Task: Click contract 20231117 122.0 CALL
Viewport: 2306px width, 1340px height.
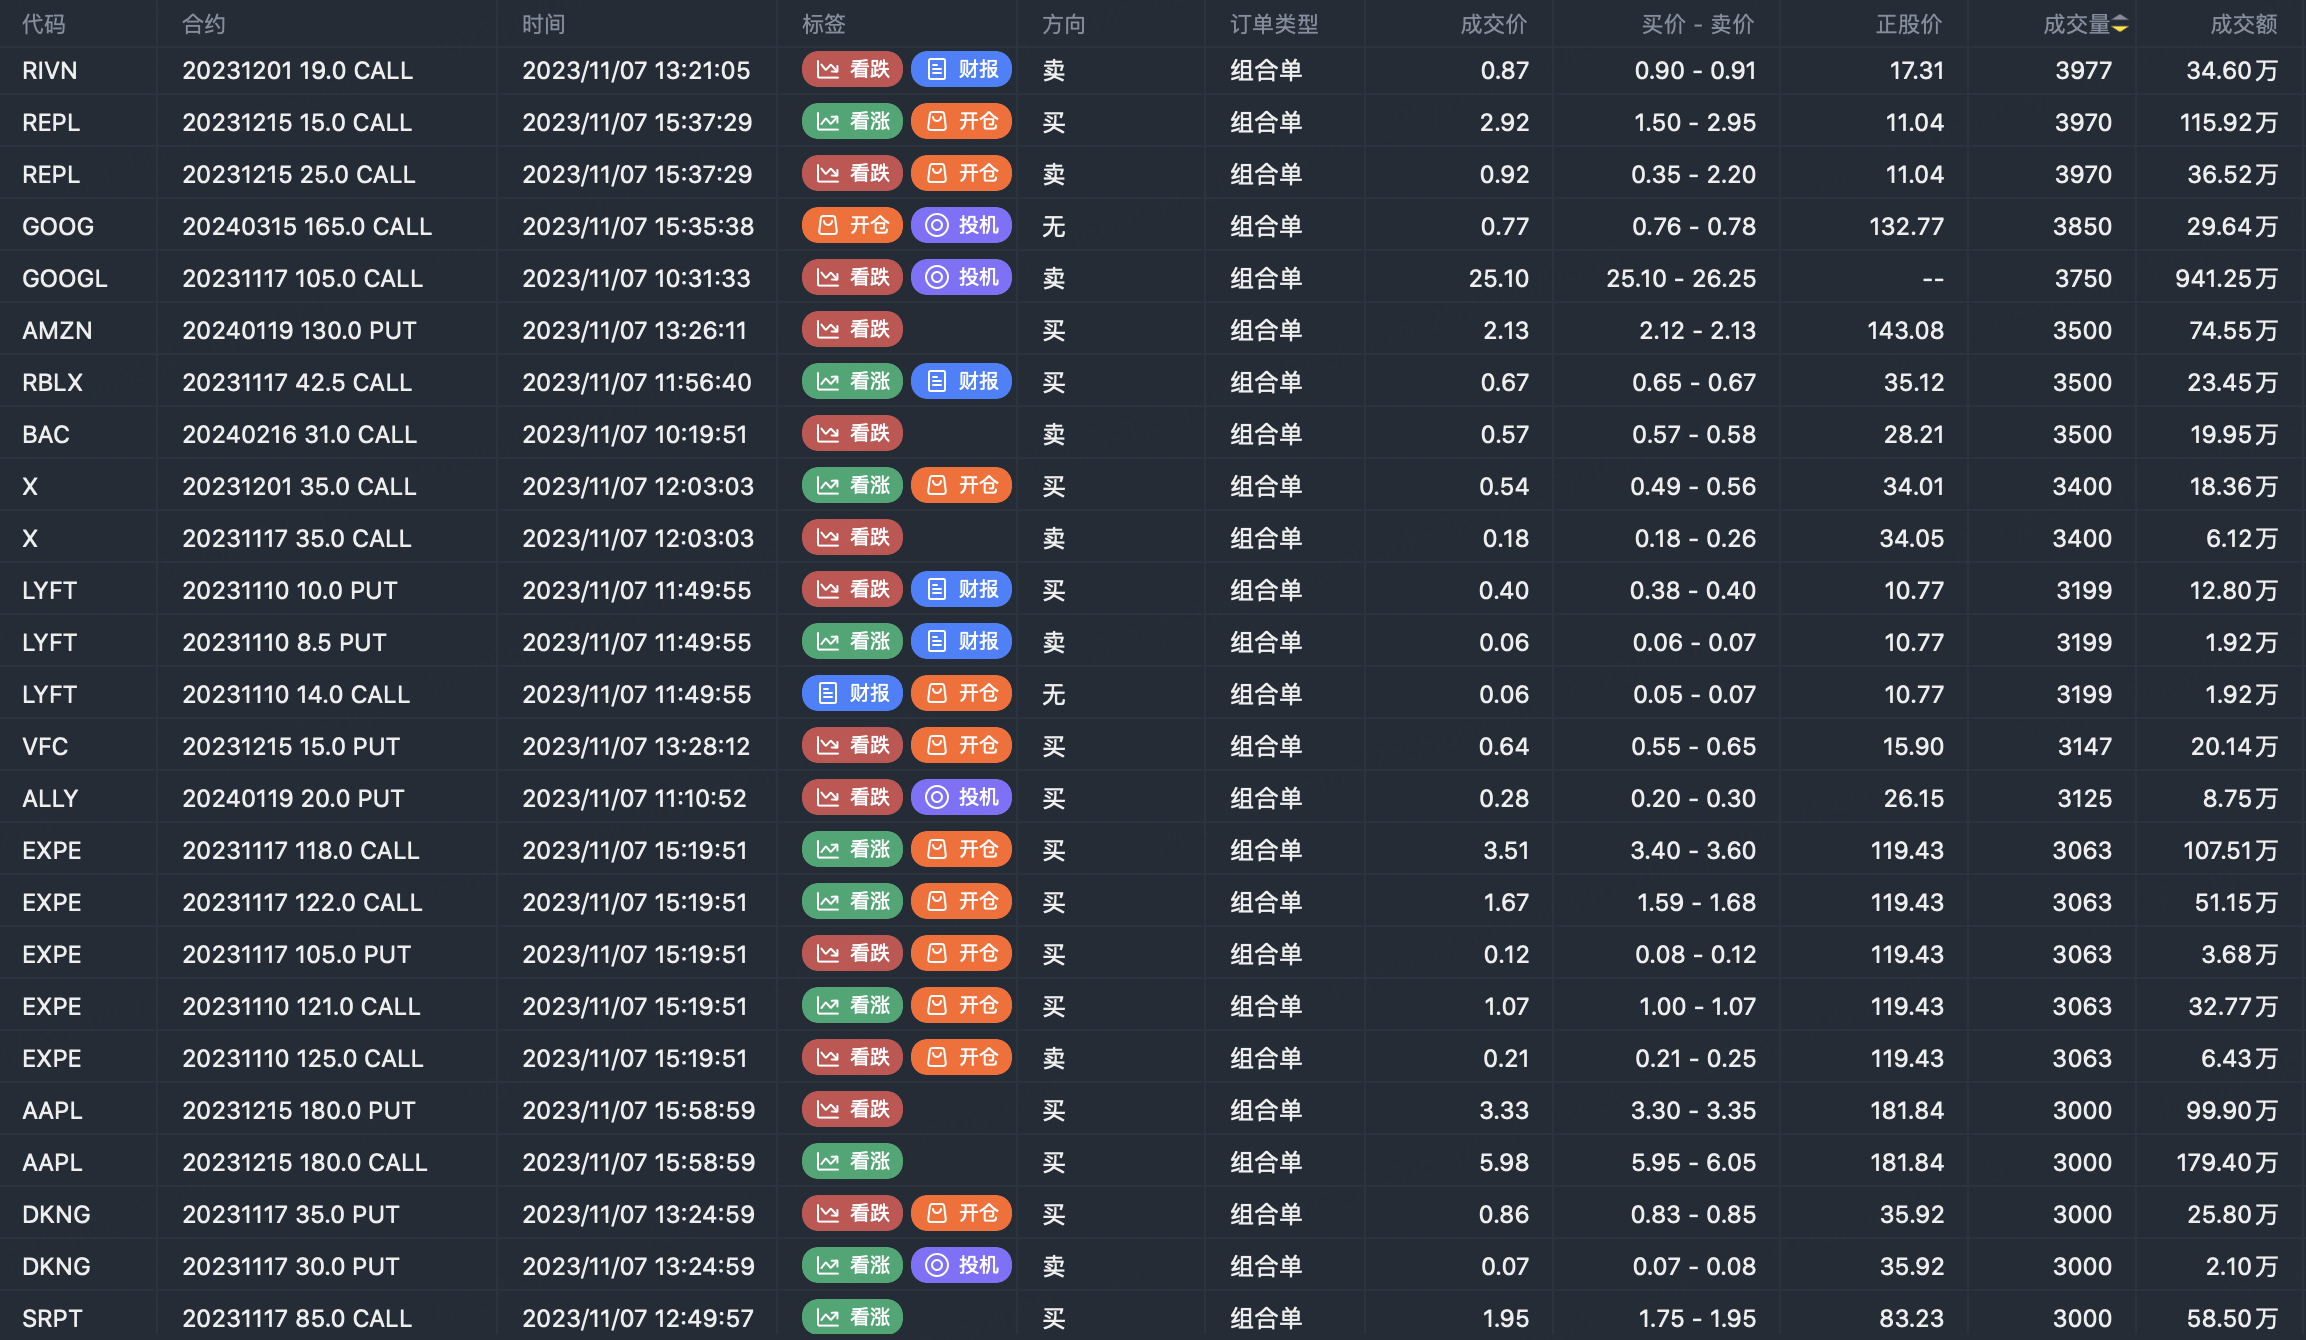Action: pos(302,903)
